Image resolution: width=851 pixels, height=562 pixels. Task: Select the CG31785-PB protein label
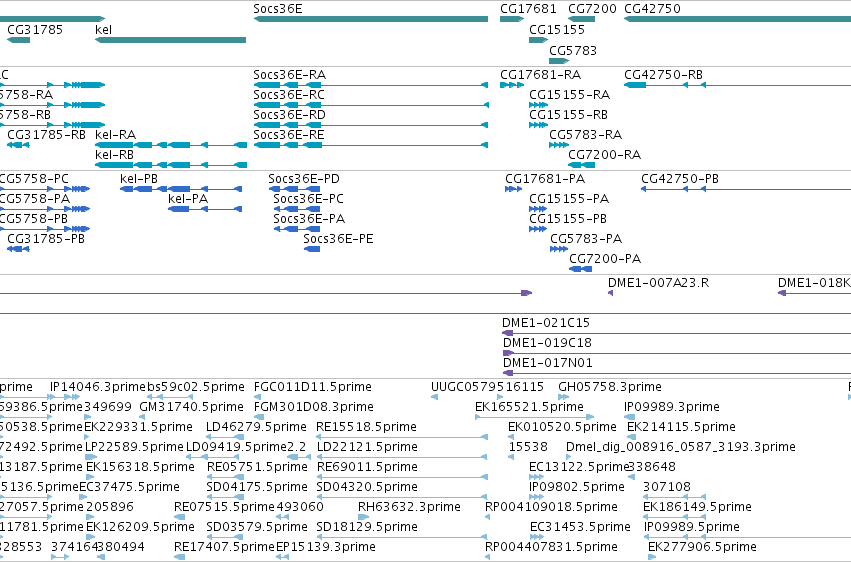[x=46, y=239]
